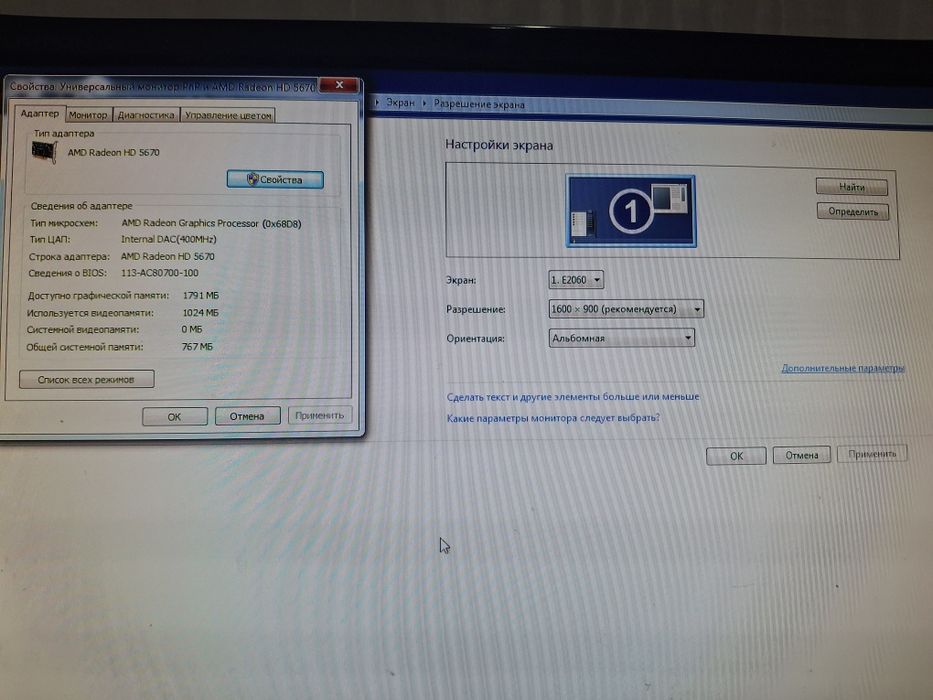Select the Адаптер tab
This screenshot has width=933, height=700.
pos(39,113)
